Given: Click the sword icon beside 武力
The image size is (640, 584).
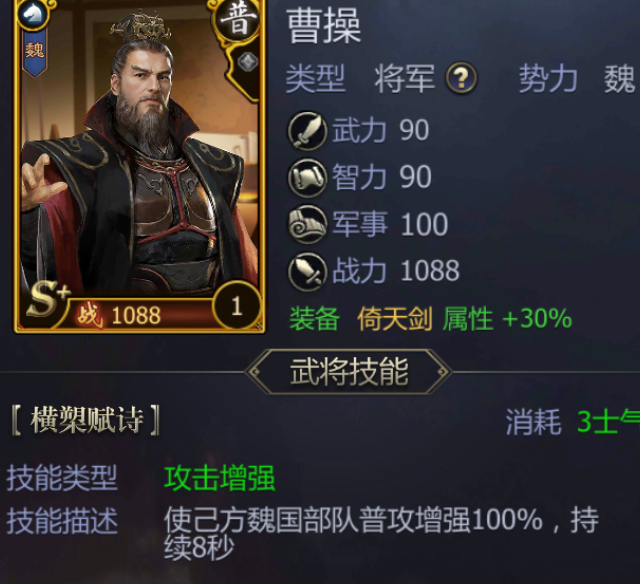Looking at the screenshot, I should pyautogui.click(x=307, y=131).
